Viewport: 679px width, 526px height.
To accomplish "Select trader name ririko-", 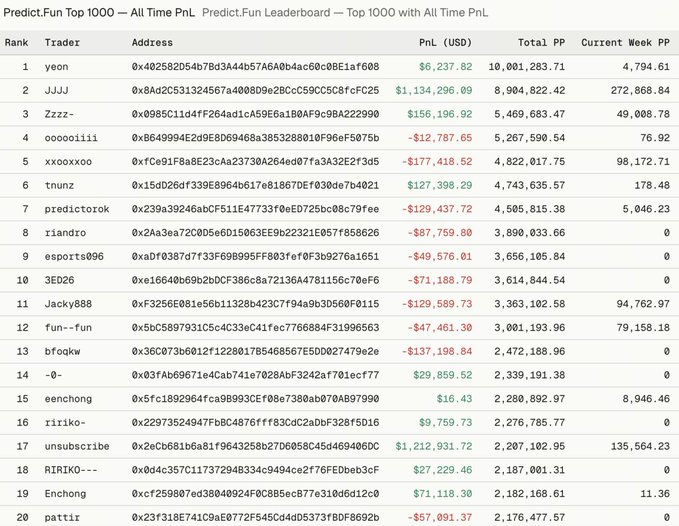I will [x=65, y=423].
